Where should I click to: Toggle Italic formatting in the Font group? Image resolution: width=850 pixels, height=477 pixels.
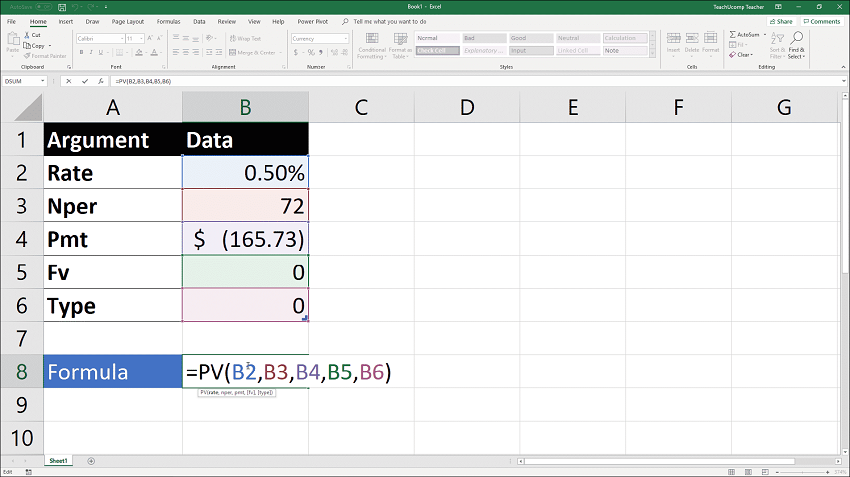pyautogui.click(x=89, y=50)
